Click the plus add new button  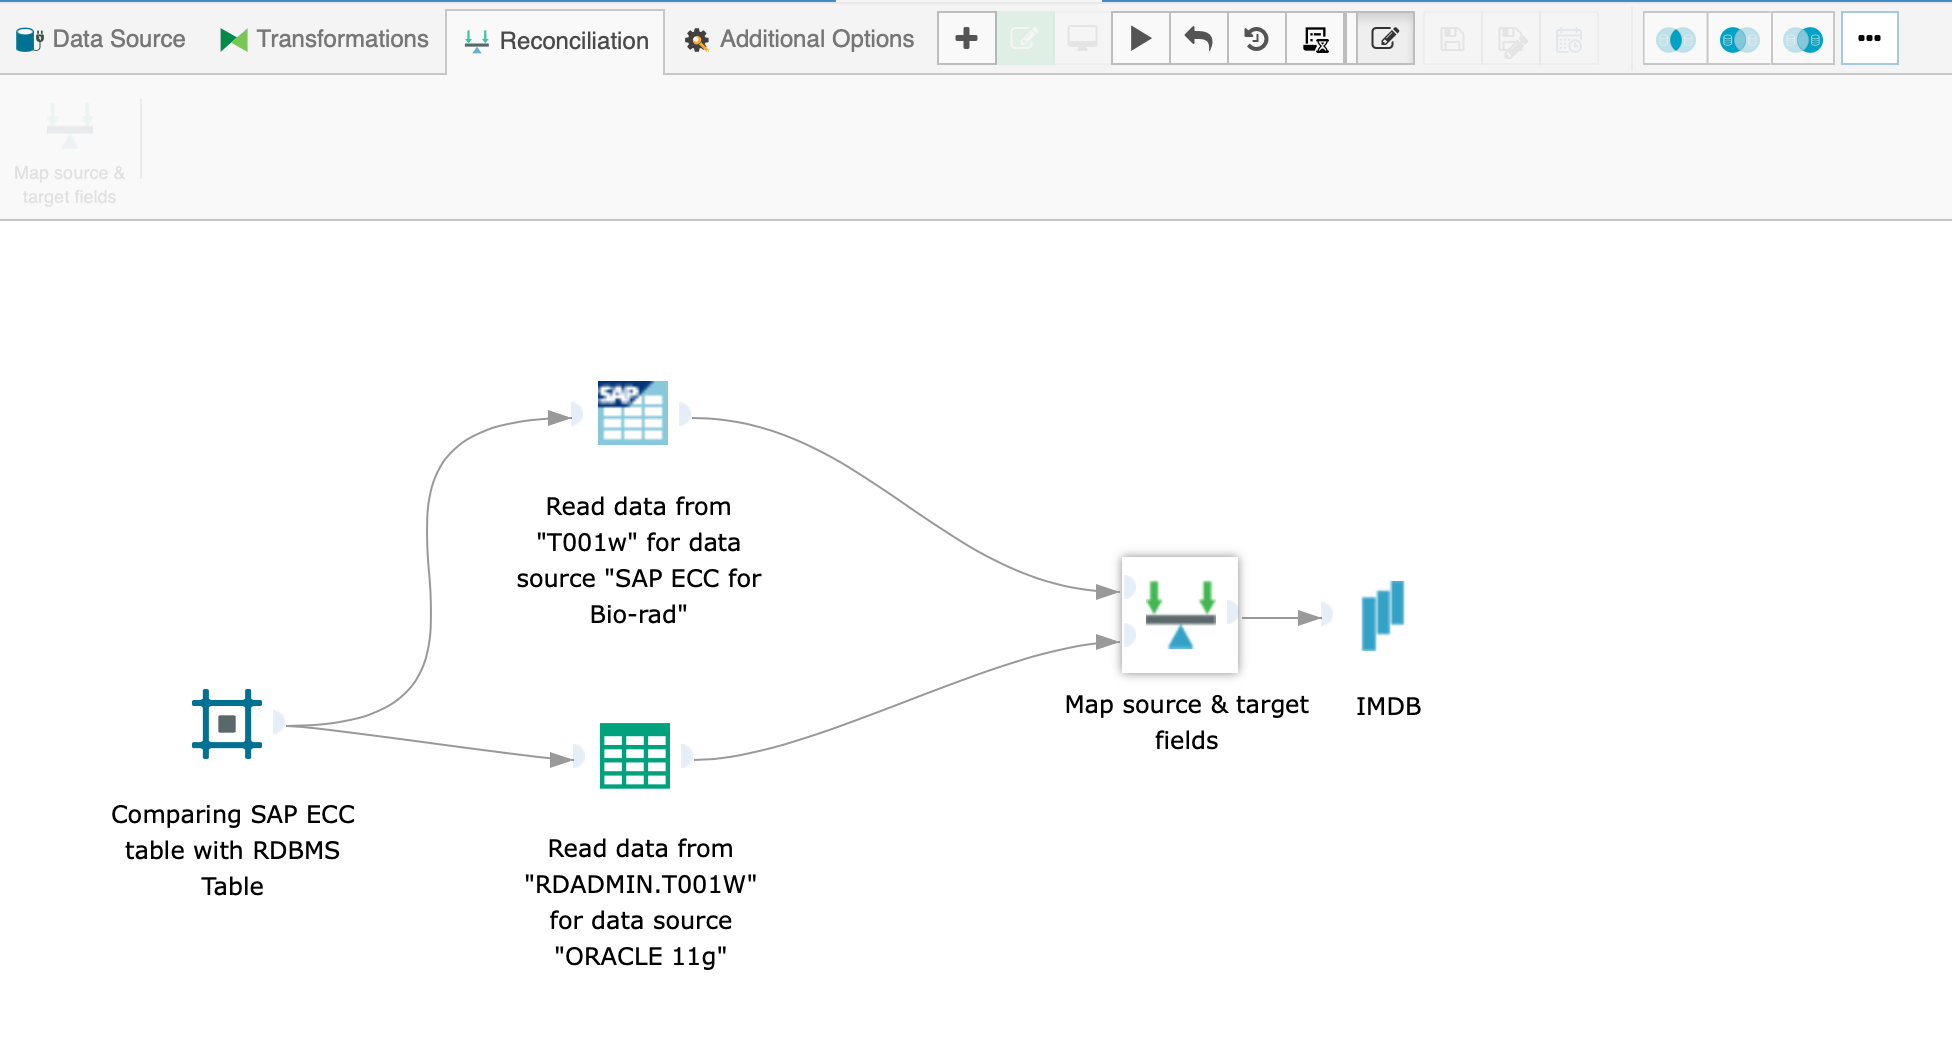(x=966, y=39)
